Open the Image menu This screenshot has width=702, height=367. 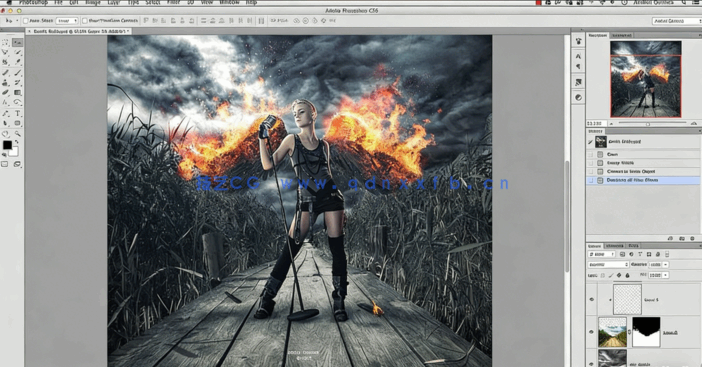click(93, 2)
